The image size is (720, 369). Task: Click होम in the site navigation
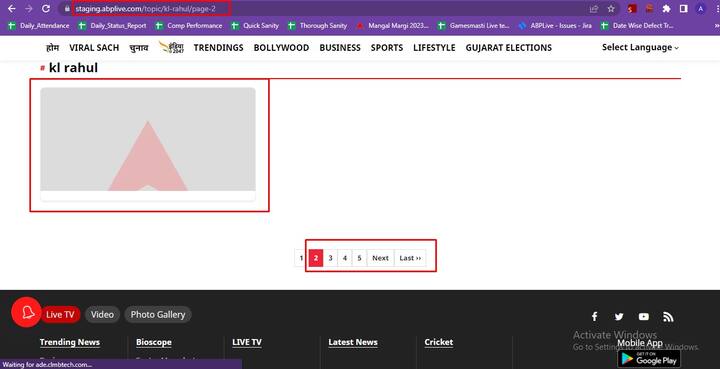[52, 48]
